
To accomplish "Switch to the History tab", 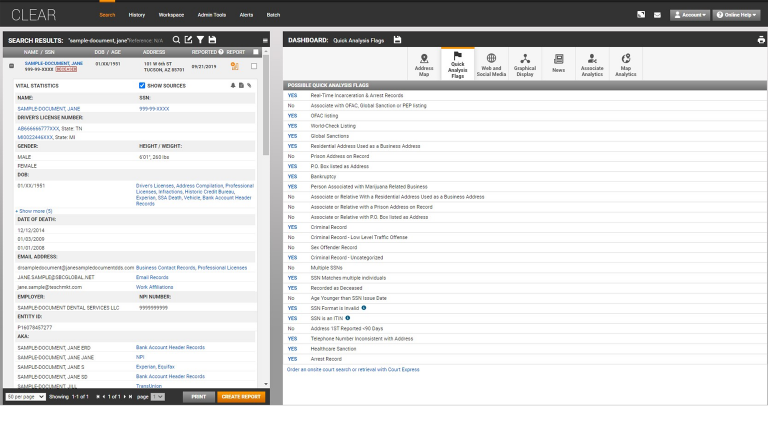I will click(x=137, y=15).
